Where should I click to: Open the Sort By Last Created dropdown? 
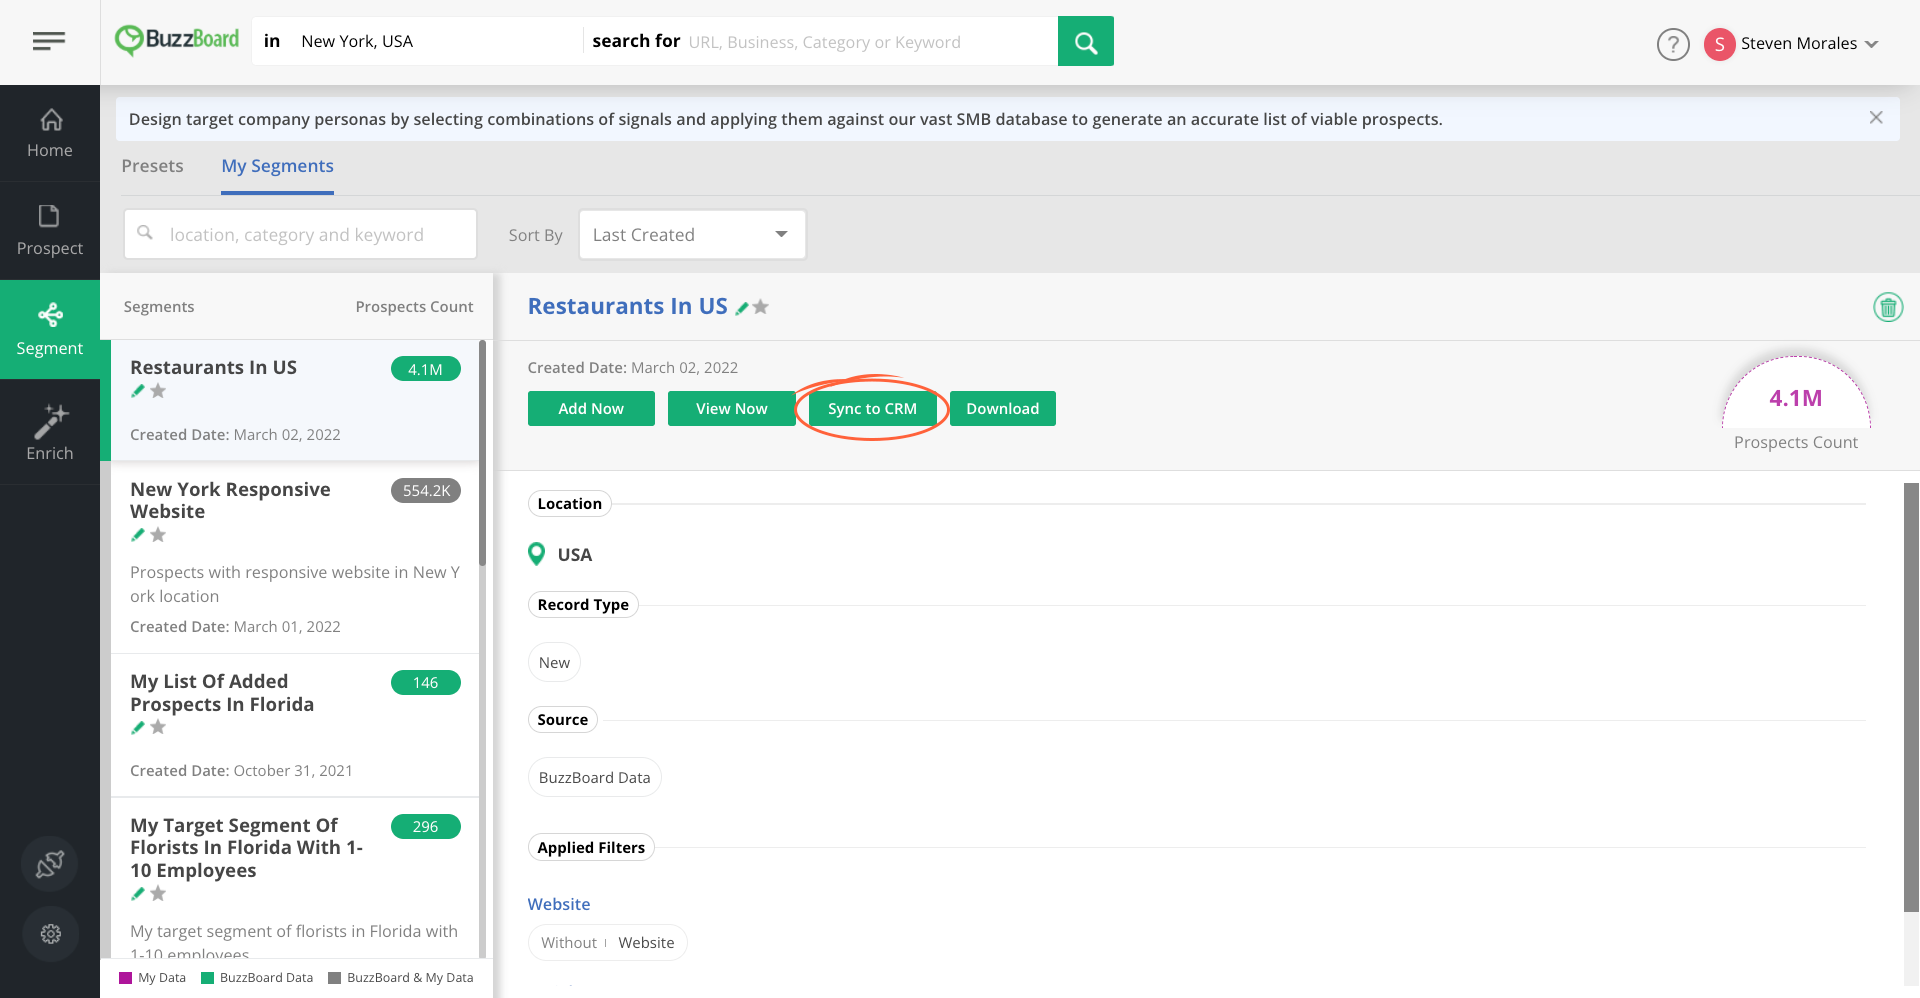692,235
